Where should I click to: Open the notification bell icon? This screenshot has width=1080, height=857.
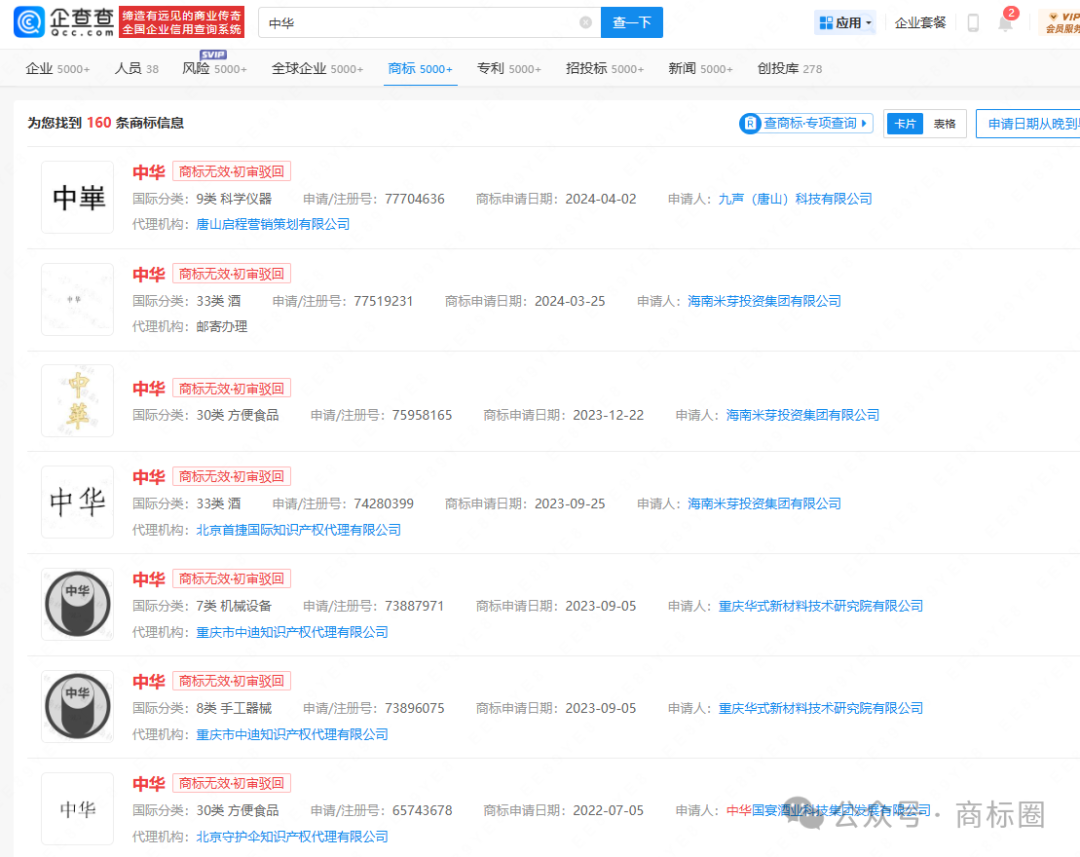coord(1006,23)
